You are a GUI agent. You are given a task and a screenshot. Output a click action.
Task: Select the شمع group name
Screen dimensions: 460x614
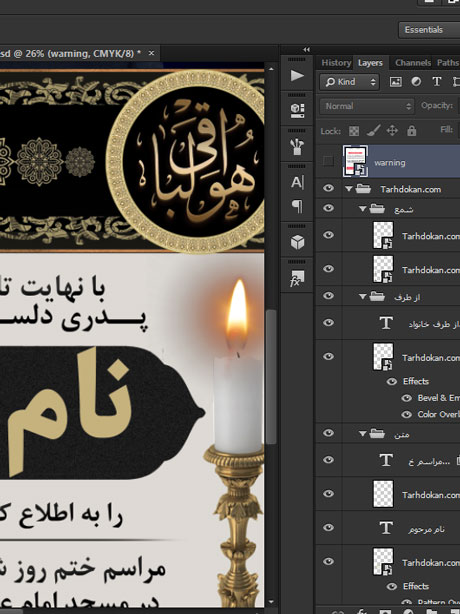click(x=404, y=209)
